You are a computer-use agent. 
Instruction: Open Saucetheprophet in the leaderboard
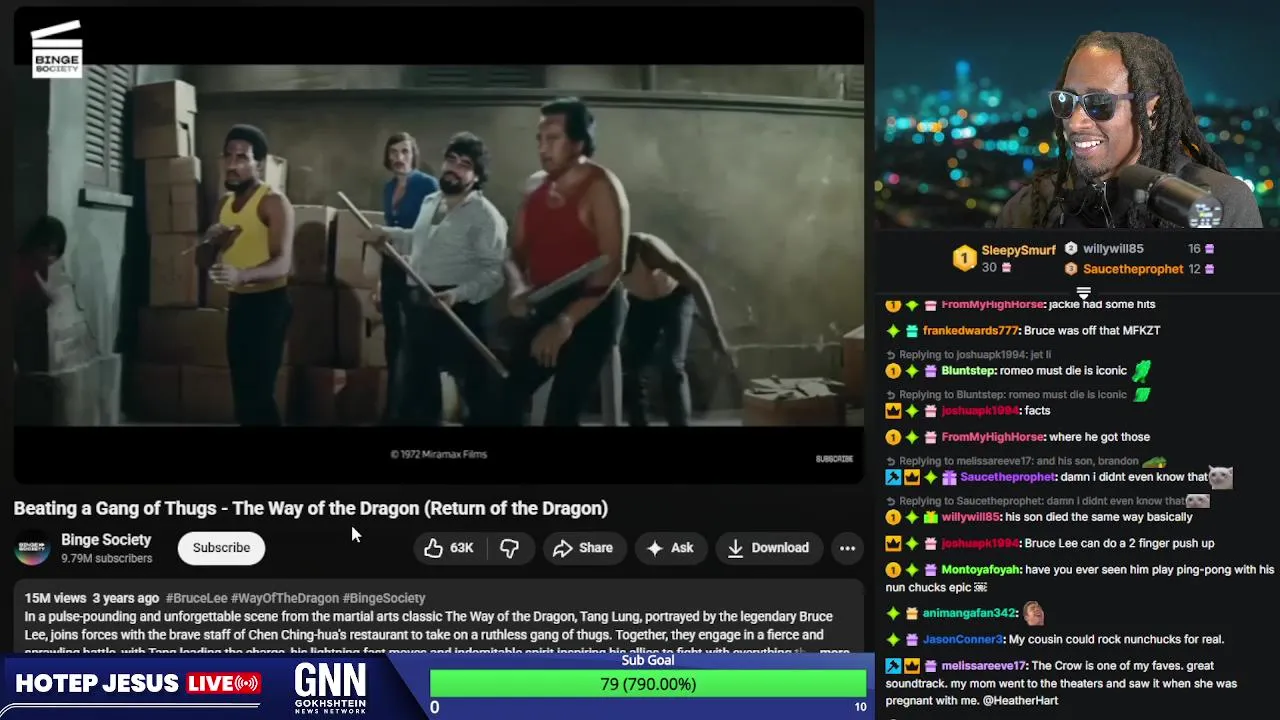pyautogui.click(x=1133, y=269)
